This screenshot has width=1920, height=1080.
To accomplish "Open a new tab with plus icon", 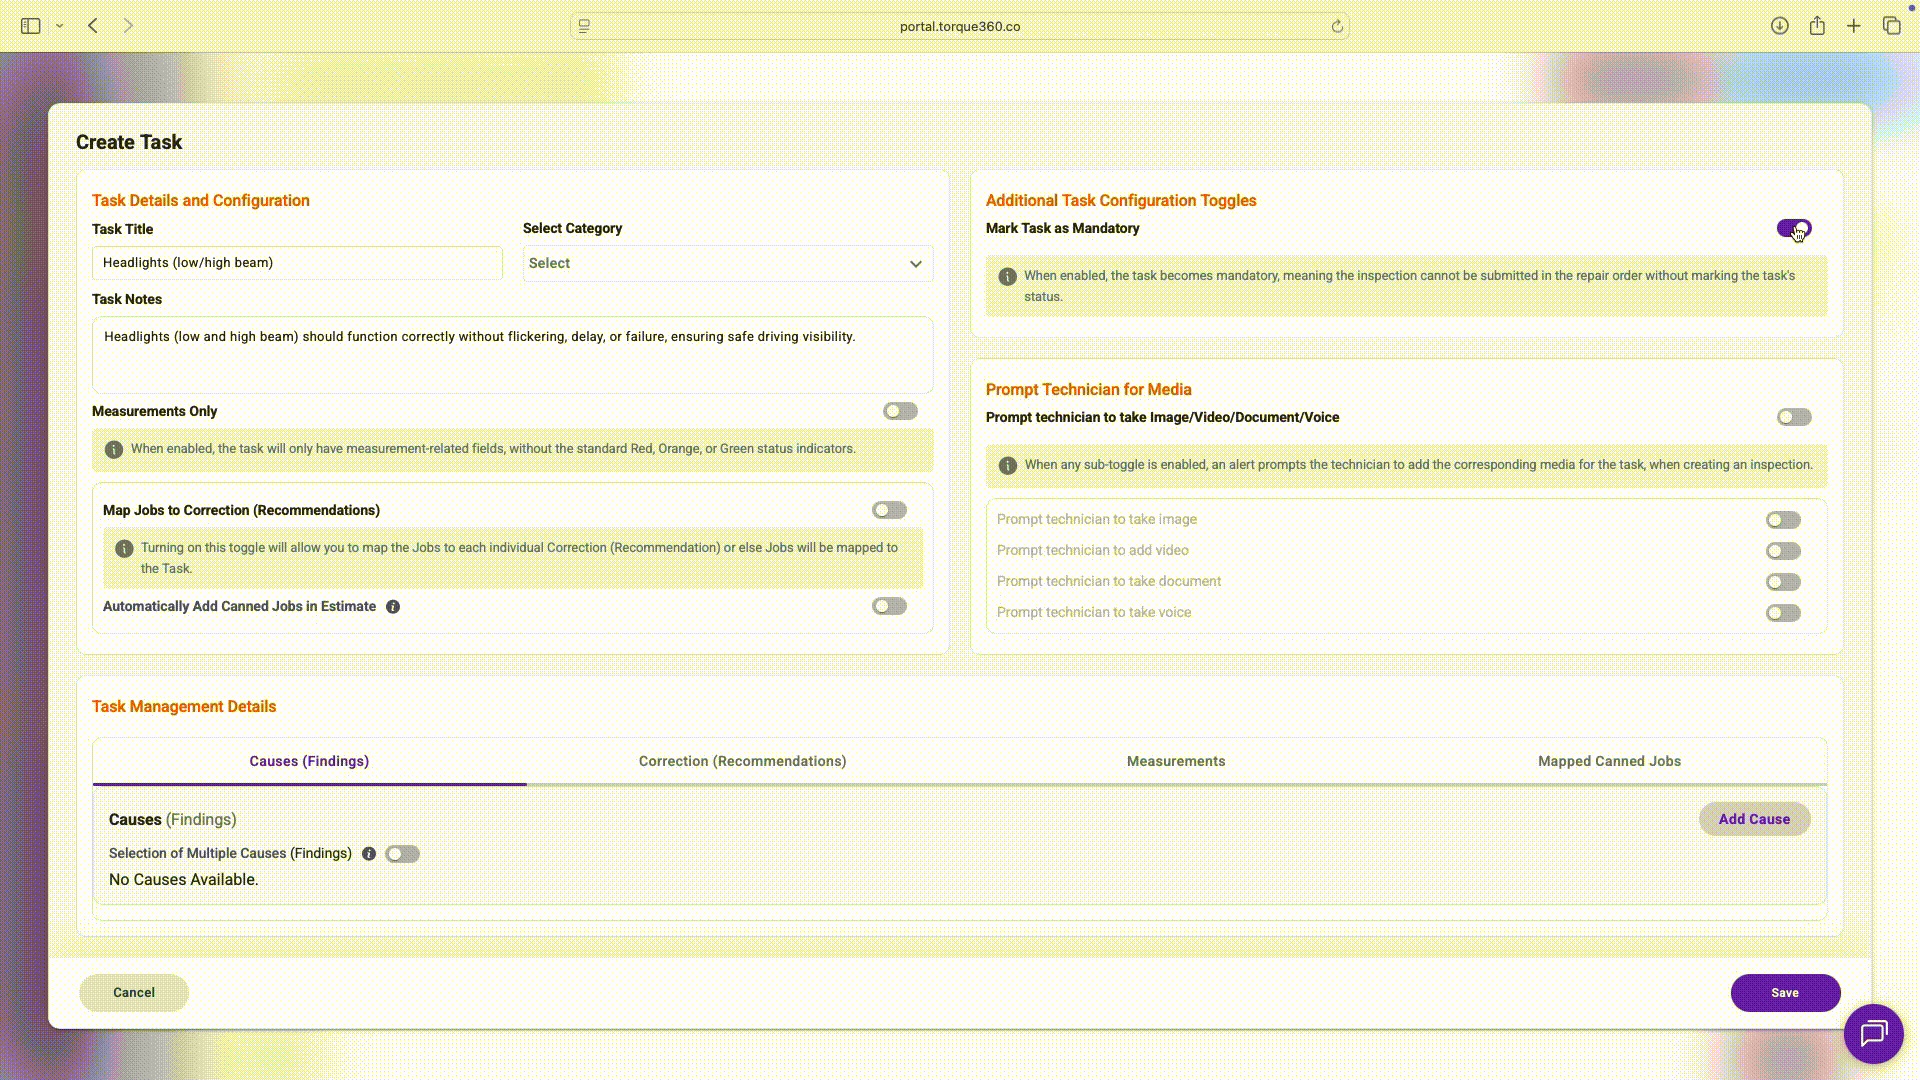I will 1854,26.
